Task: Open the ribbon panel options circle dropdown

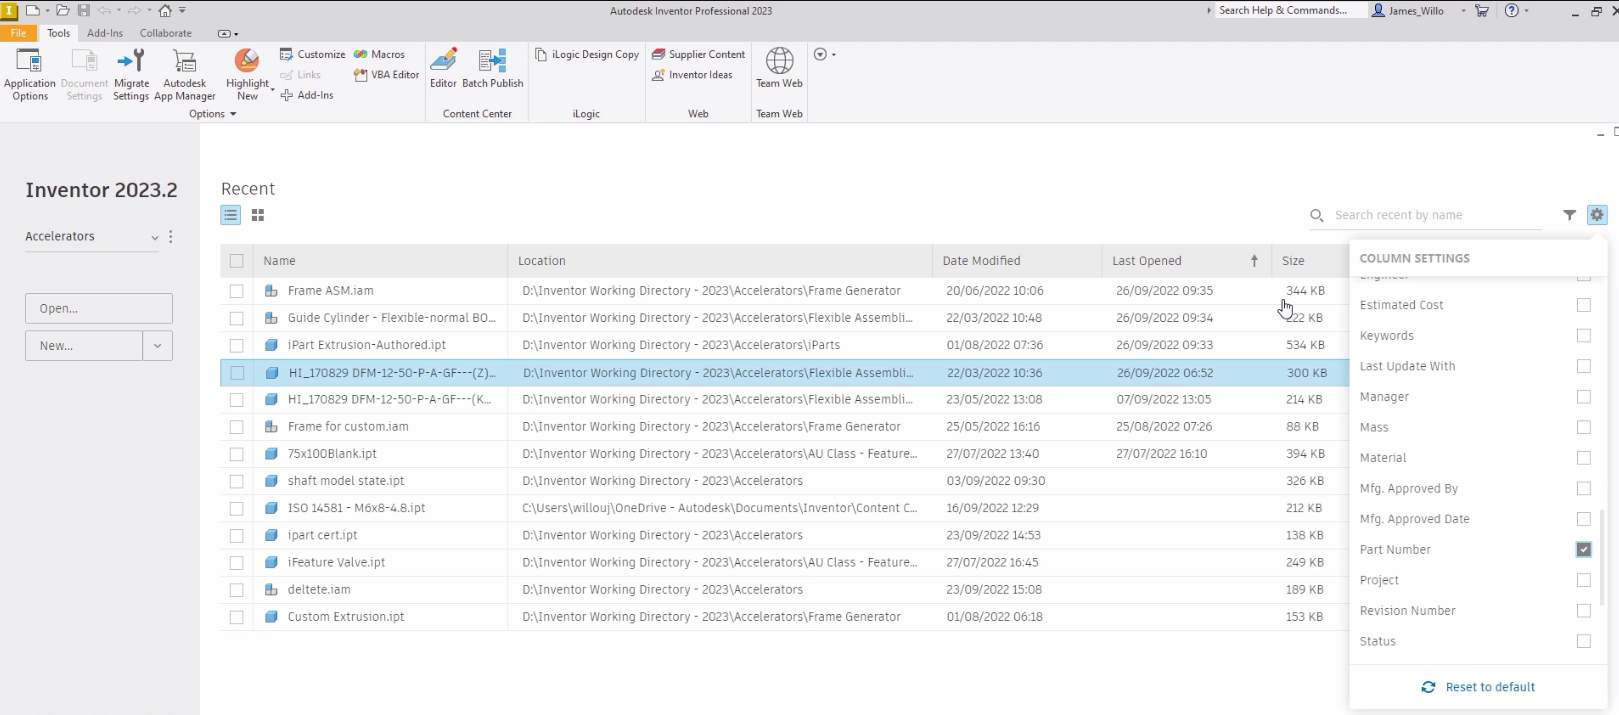Action: pyautogui.click(x=825, y=55)
